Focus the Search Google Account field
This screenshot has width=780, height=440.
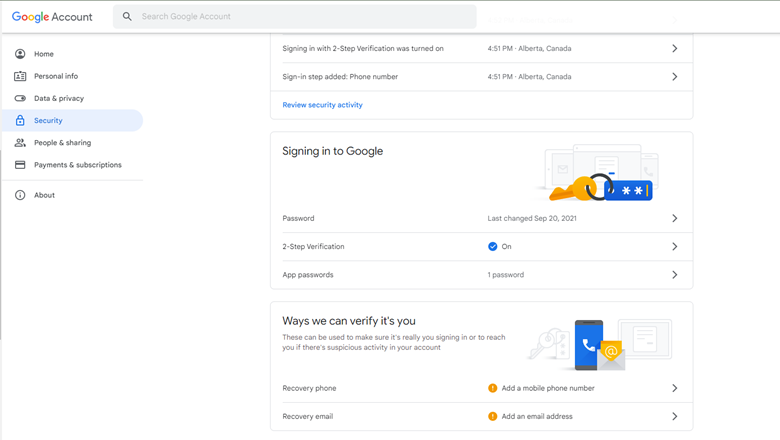(300, 17)
